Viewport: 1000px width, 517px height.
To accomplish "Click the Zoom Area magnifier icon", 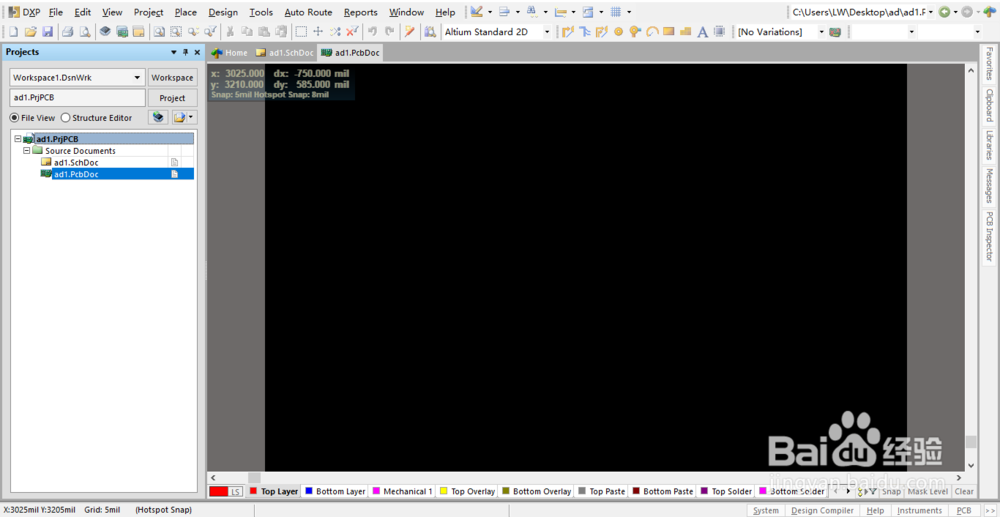I will pyautogui.click(x=159, y=32).
